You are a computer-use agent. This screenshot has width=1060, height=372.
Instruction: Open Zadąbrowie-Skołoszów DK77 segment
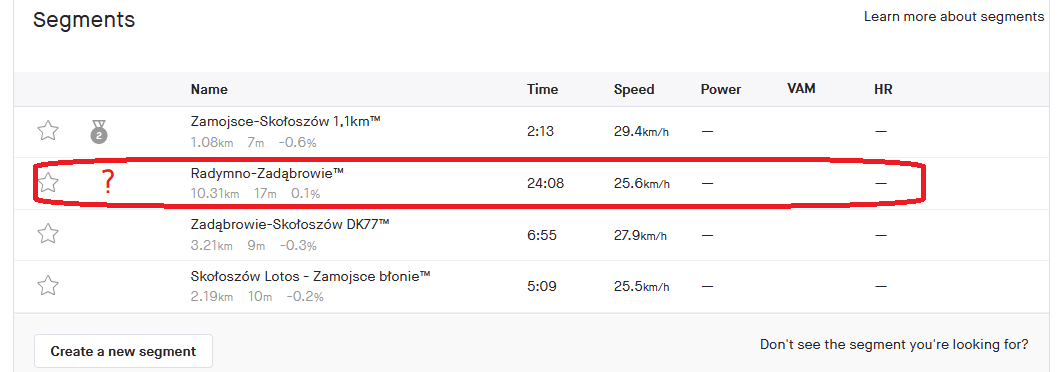coord(291,225)
